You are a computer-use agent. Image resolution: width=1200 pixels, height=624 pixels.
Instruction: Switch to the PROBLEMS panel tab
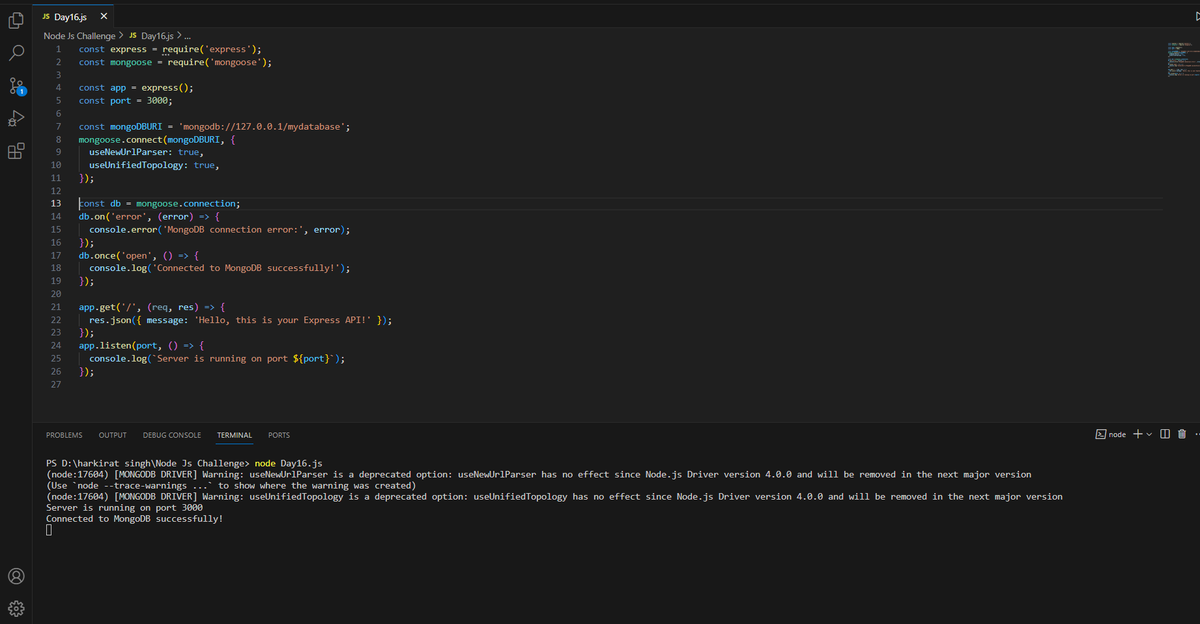pos(64,435)
